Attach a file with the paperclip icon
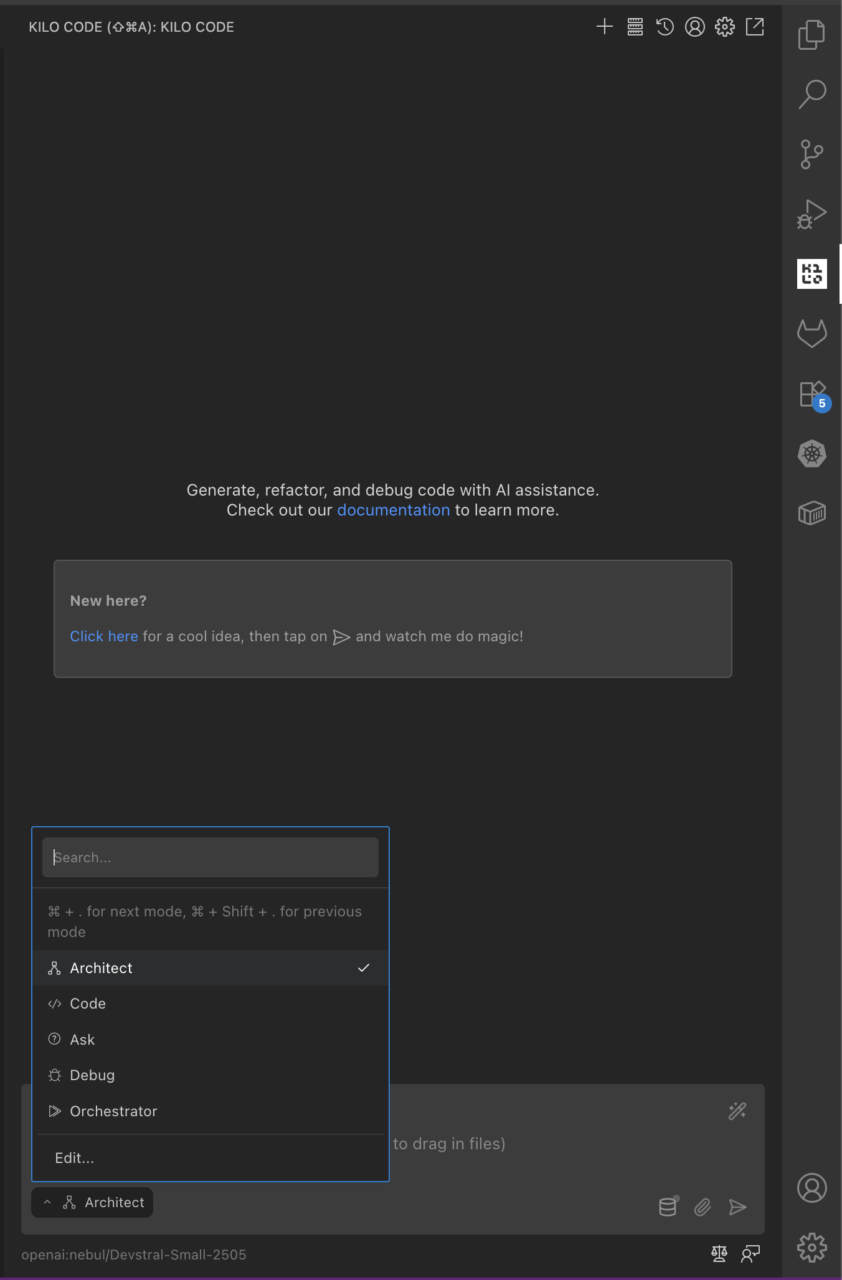The image size is (842, 1280). pos(702,1207)
